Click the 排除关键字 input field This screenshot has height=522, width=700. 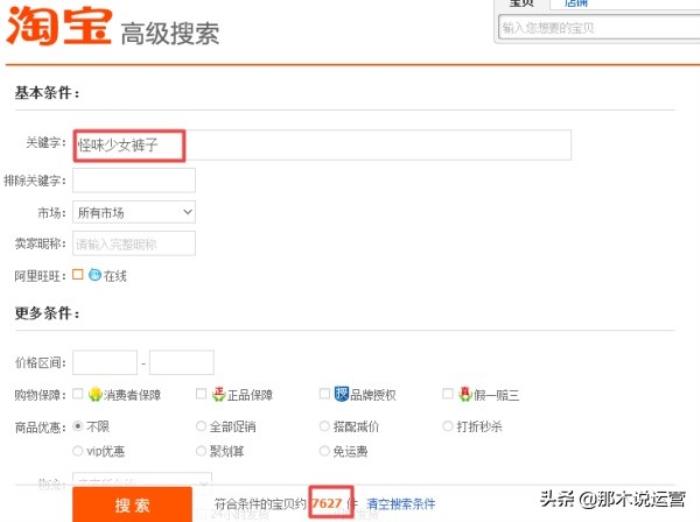tap(134, 180)
